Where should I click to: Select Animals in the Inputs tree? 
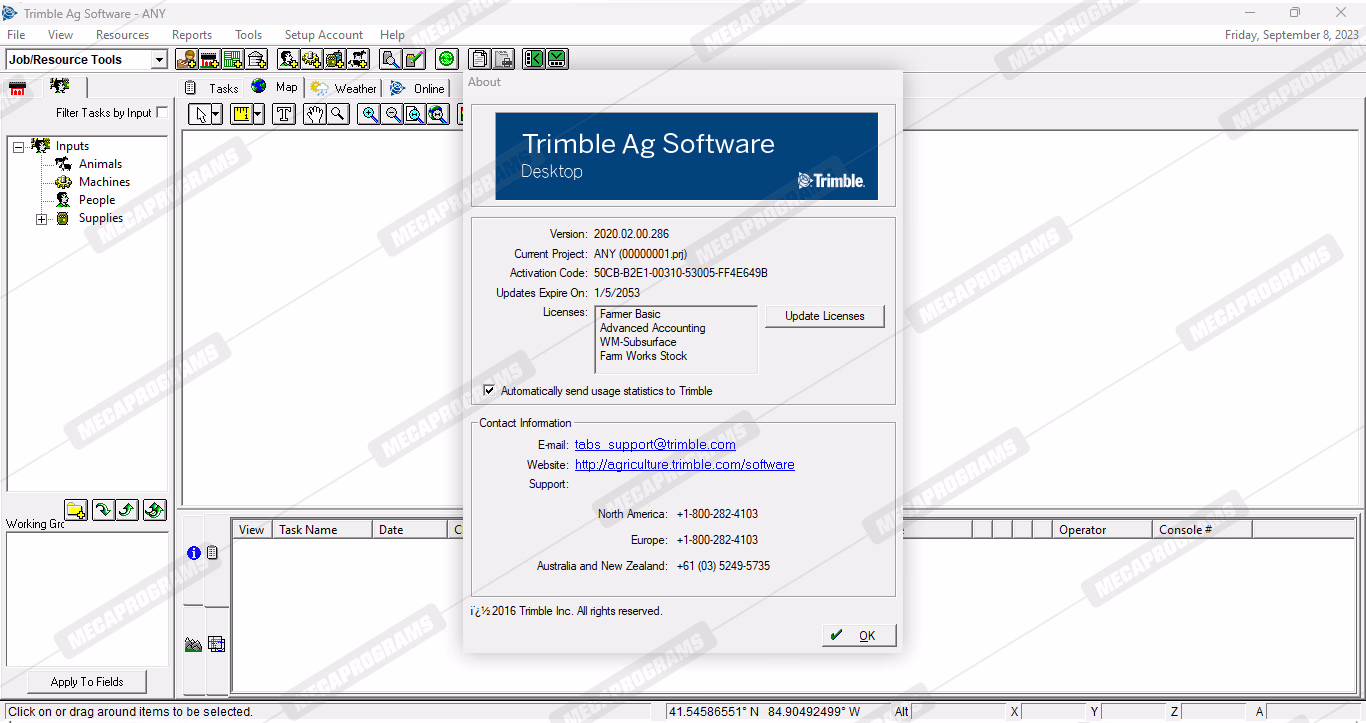pos(100,164)
